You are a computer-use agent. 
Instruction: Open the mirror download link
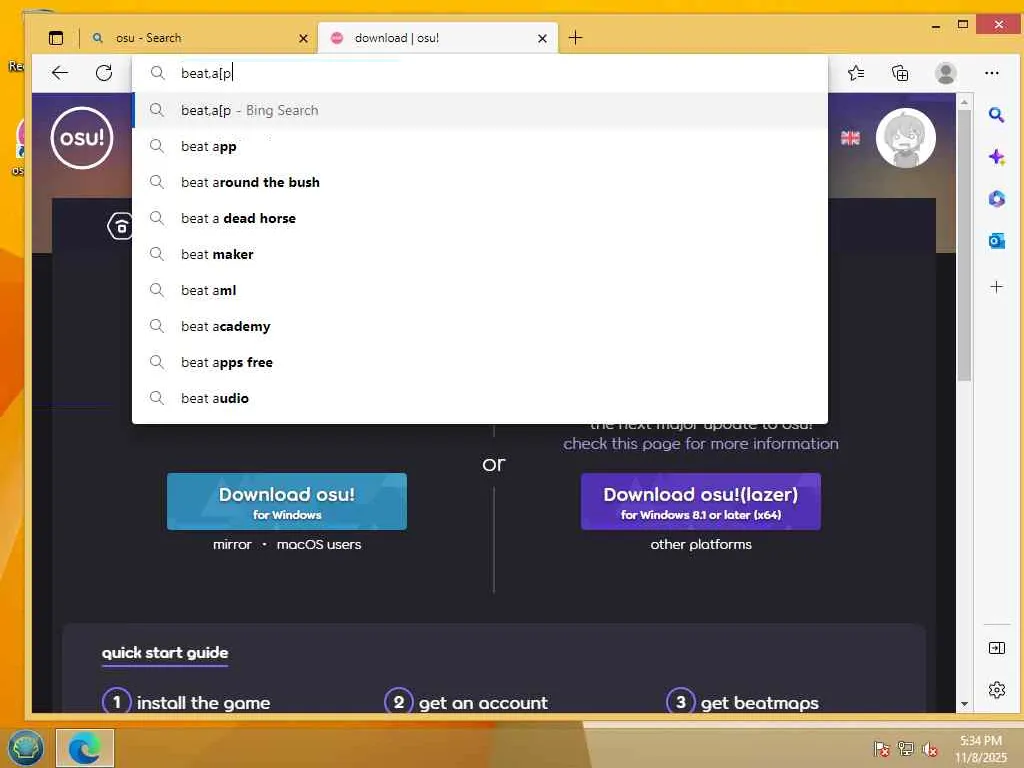pos(232,544)
